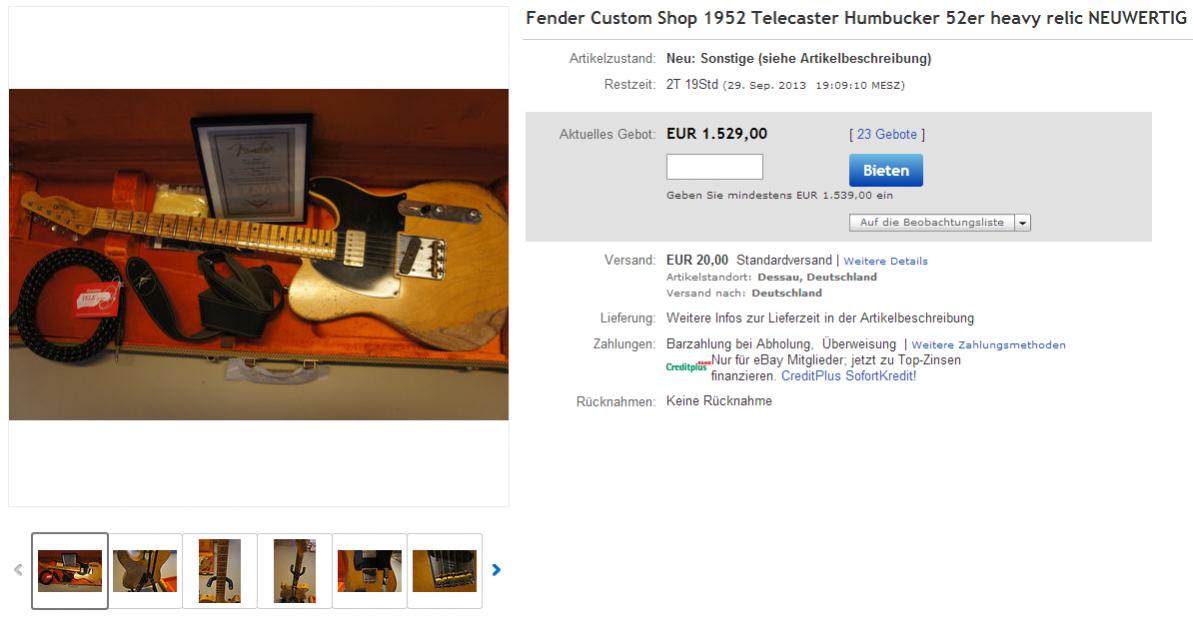Open the CreditPlus SofortKredit link
Image resolution: width=1193 pixels, height=619 pixels.
click(848, 376)
